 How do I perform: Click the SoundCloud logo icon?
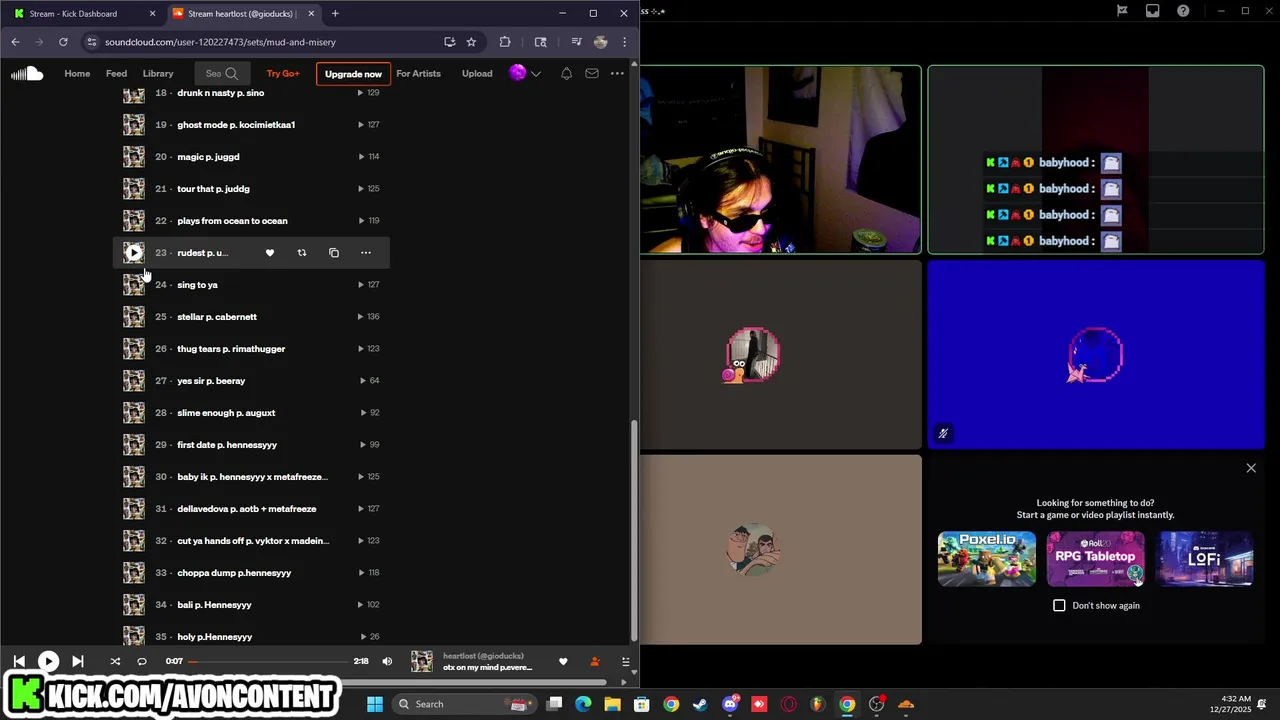[x=27, y=73]
